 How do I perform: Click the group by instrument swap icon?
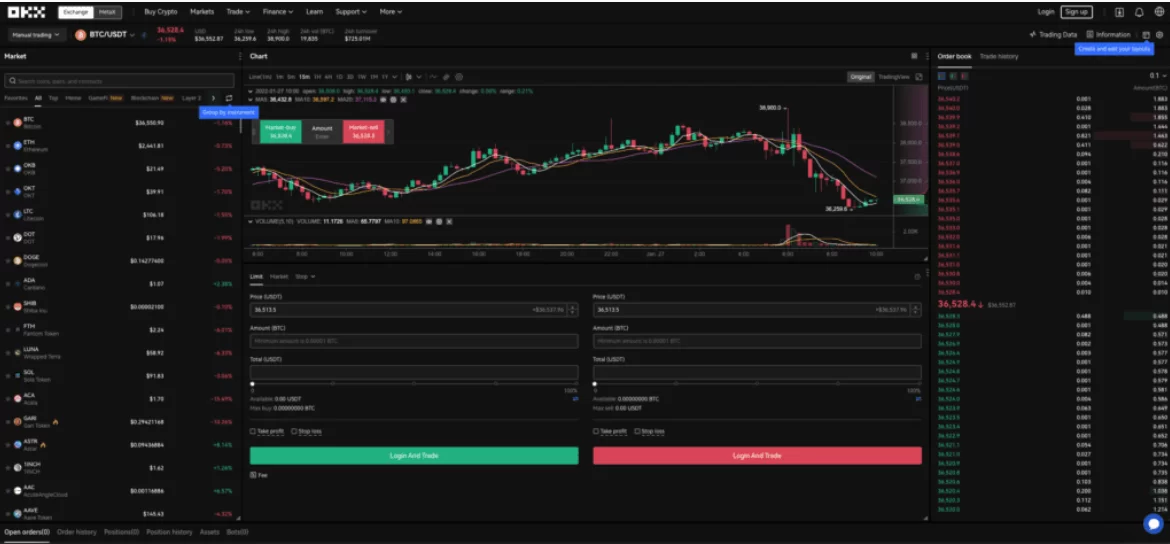tap(228, 98)
